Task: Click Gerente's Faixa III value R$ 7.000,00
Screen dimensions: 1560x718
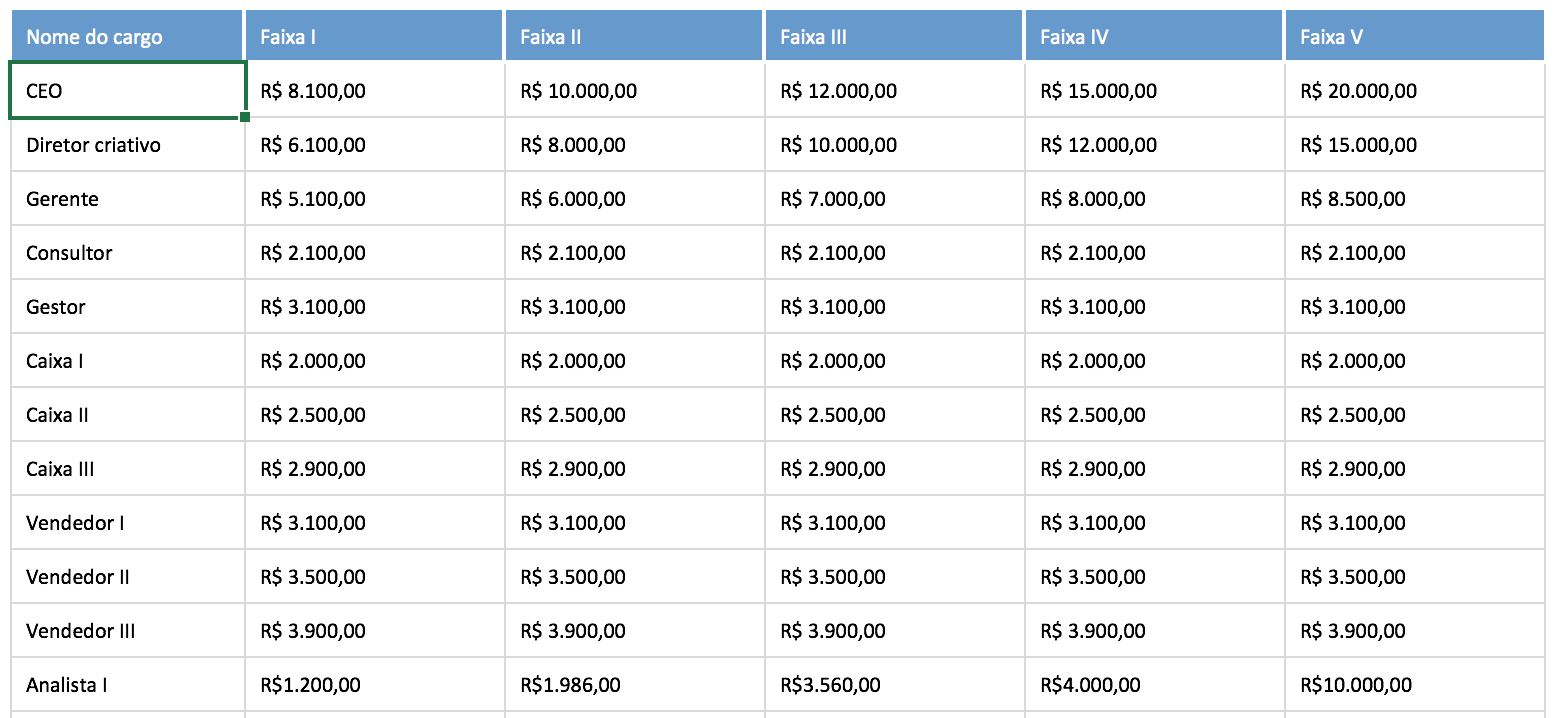Action: pos(894,199)
